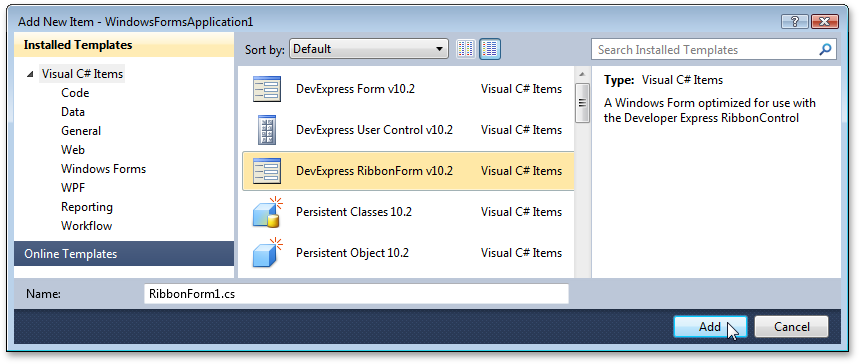
Task: Click the Add button
Action: coord(710,327)
